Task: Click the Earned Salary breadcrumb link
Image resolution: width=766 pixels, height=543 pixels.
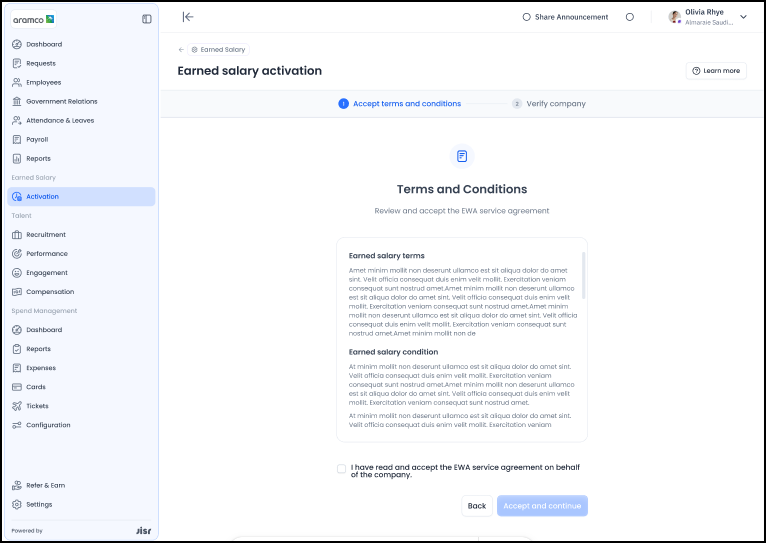Action: tap(222, 49)
